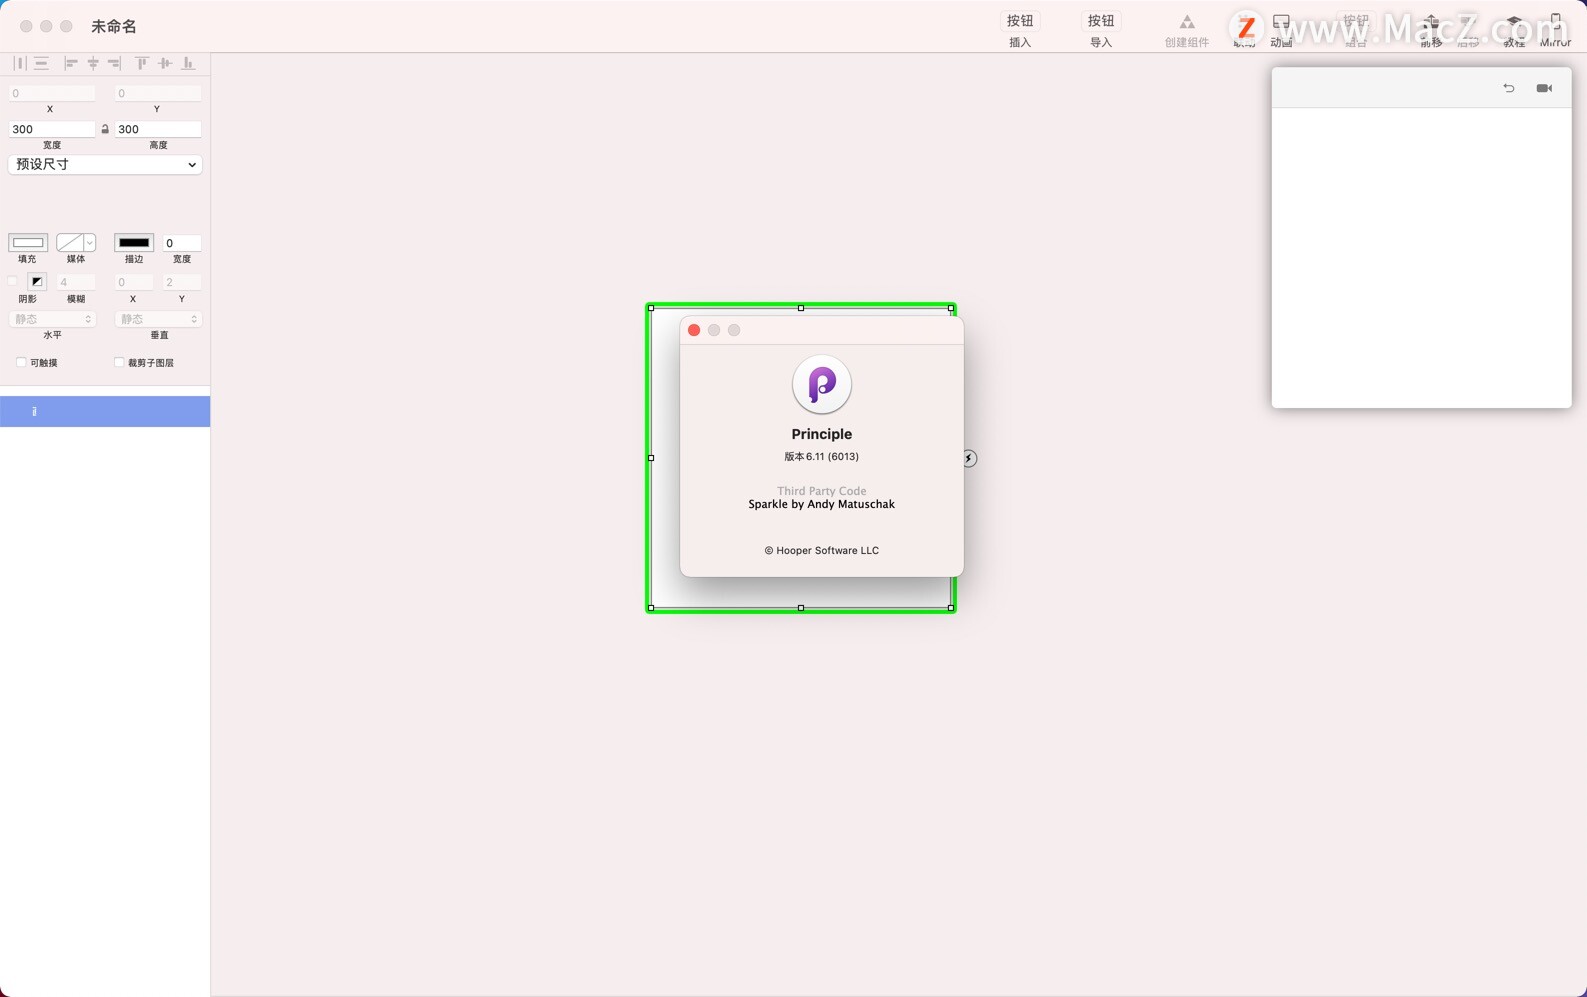Align selected layers to top edge

(142, 63)
